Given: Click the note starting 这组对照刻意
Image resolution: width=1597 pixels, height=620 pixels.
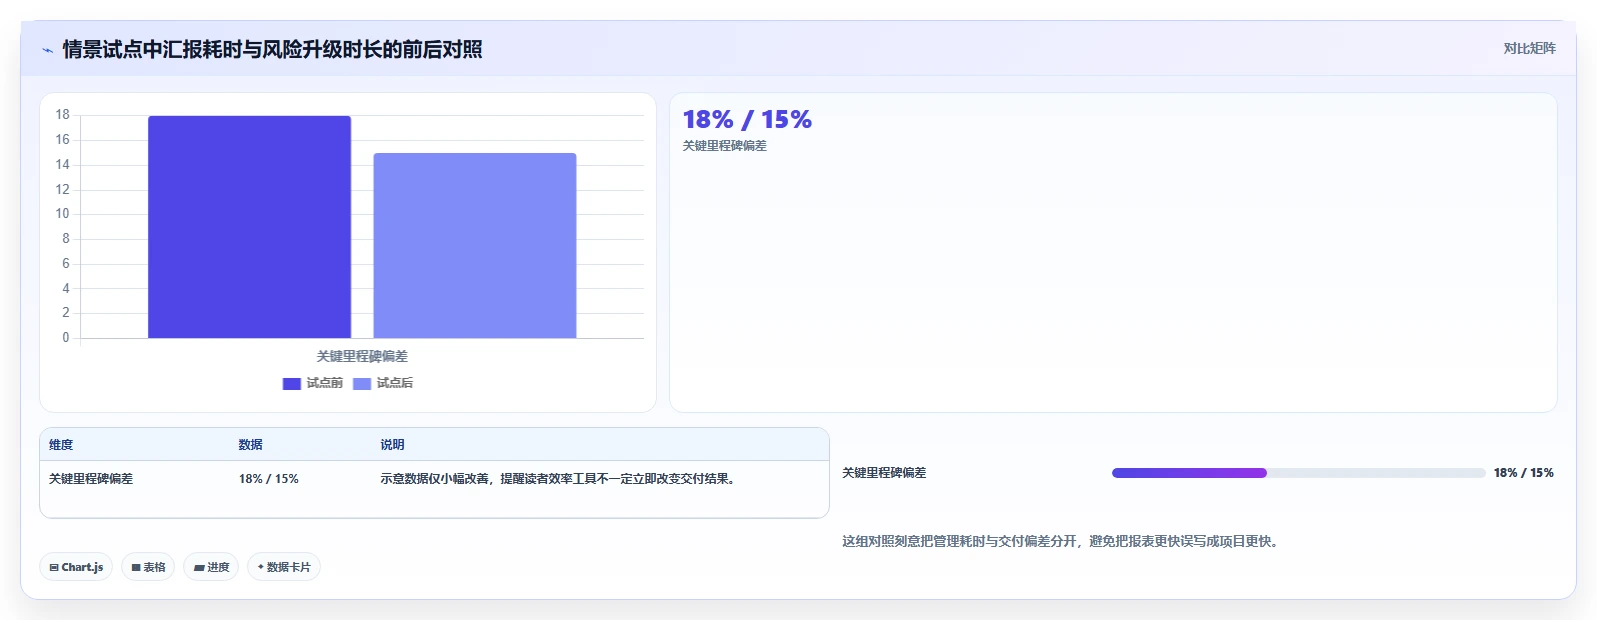Looking at the screenshot, I should tap(1062, 541).
